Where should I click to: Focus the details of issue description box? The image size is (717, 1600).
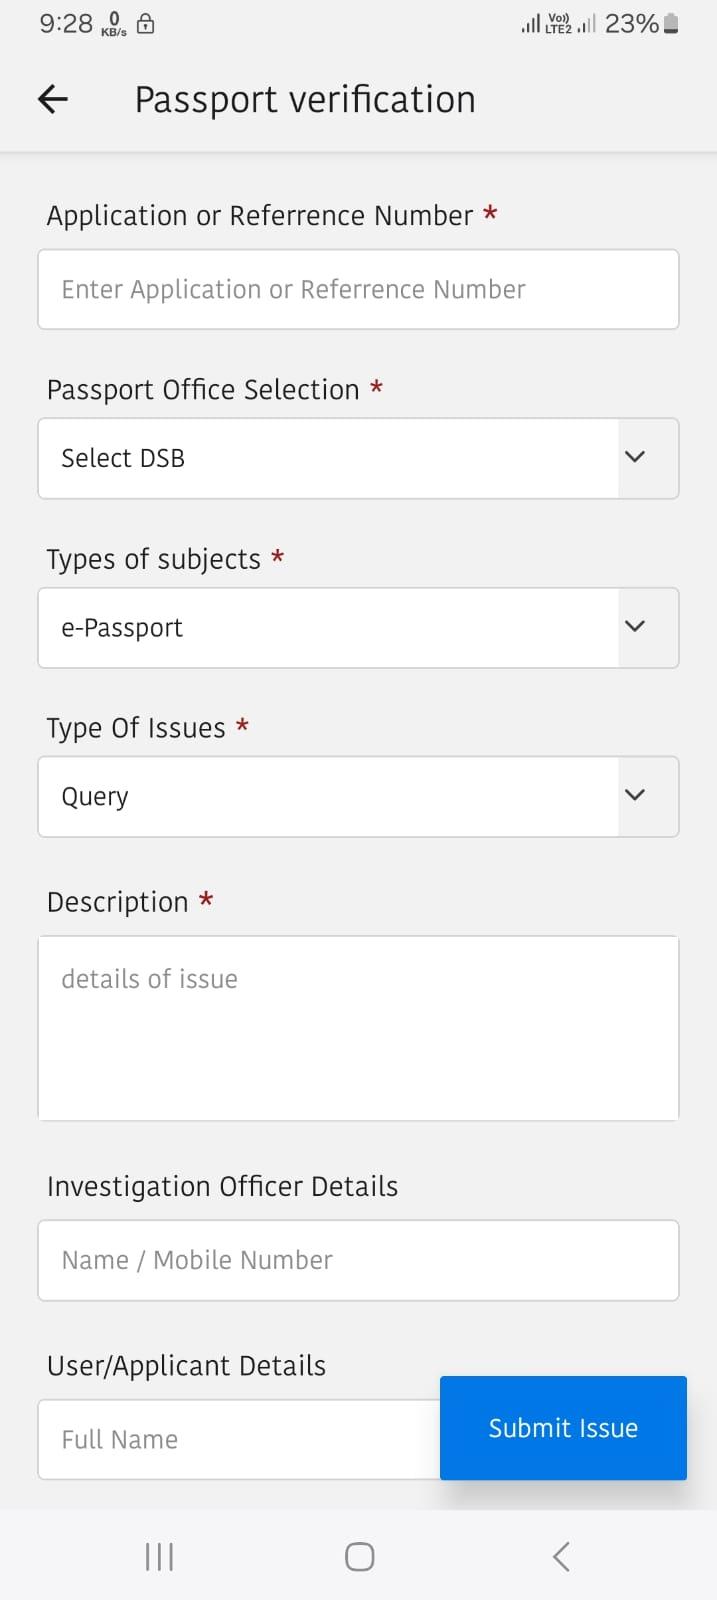point(358,1028)
